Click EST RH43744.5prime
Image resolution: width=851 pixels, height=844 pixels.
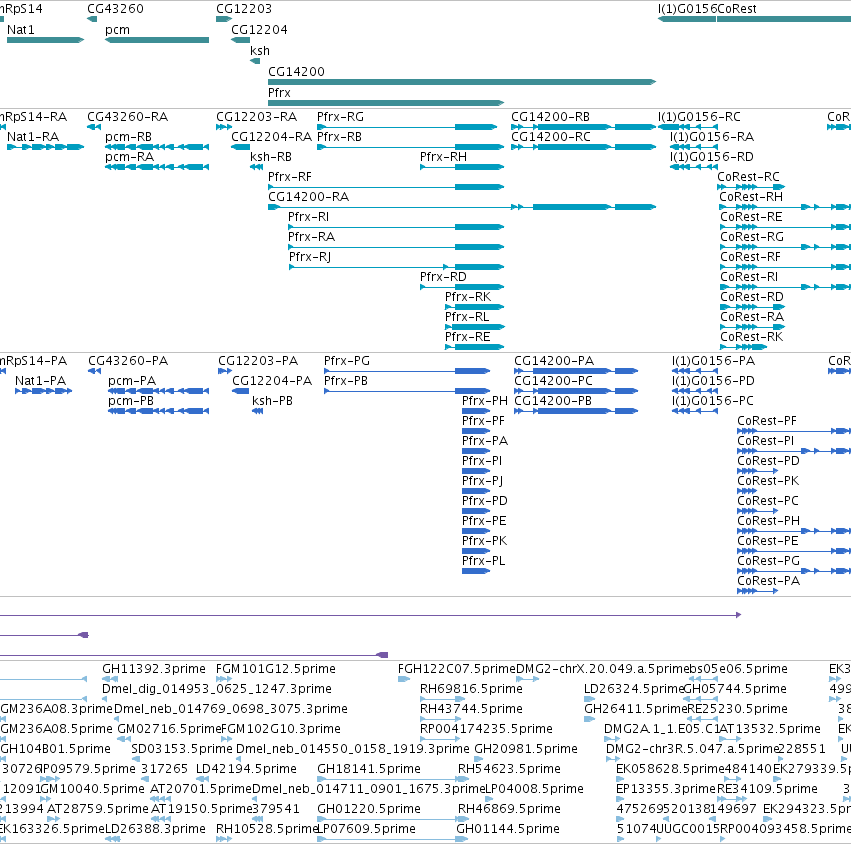[x=441, y=719]
